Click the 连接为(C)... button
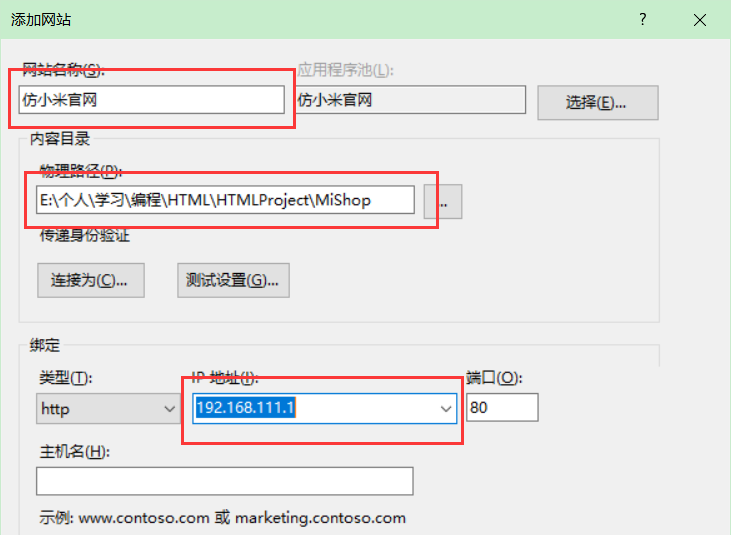 (91, 280)
